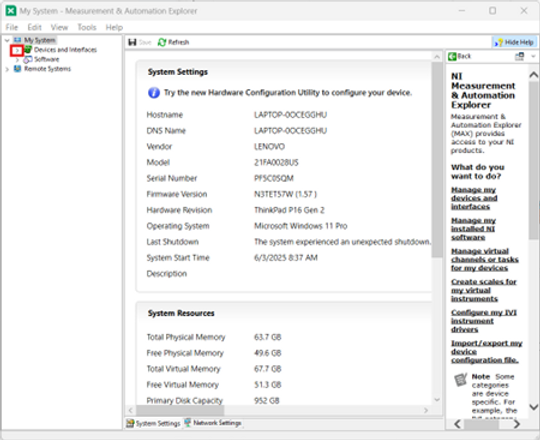Image resolution: width=540 pixels, height=440 pixels.
Task: Expand the Remote Systems node
Action: tap(7, 69)
